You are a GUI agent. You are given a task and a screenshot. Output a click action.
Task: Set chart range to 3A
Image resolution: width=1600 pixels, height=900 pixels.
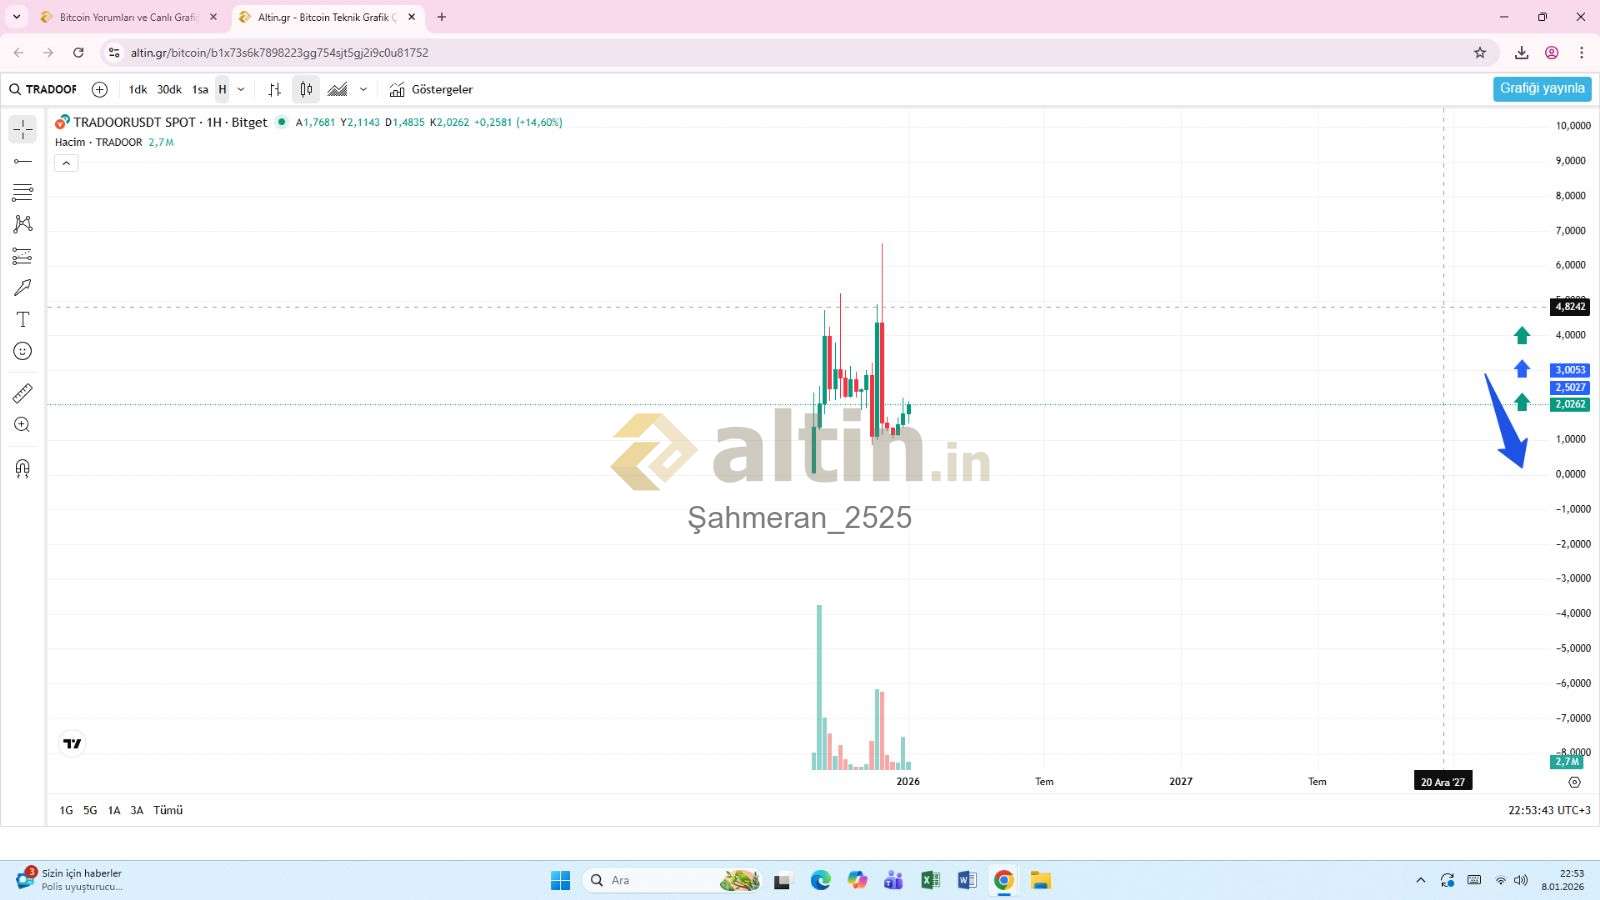pos(137,810)
